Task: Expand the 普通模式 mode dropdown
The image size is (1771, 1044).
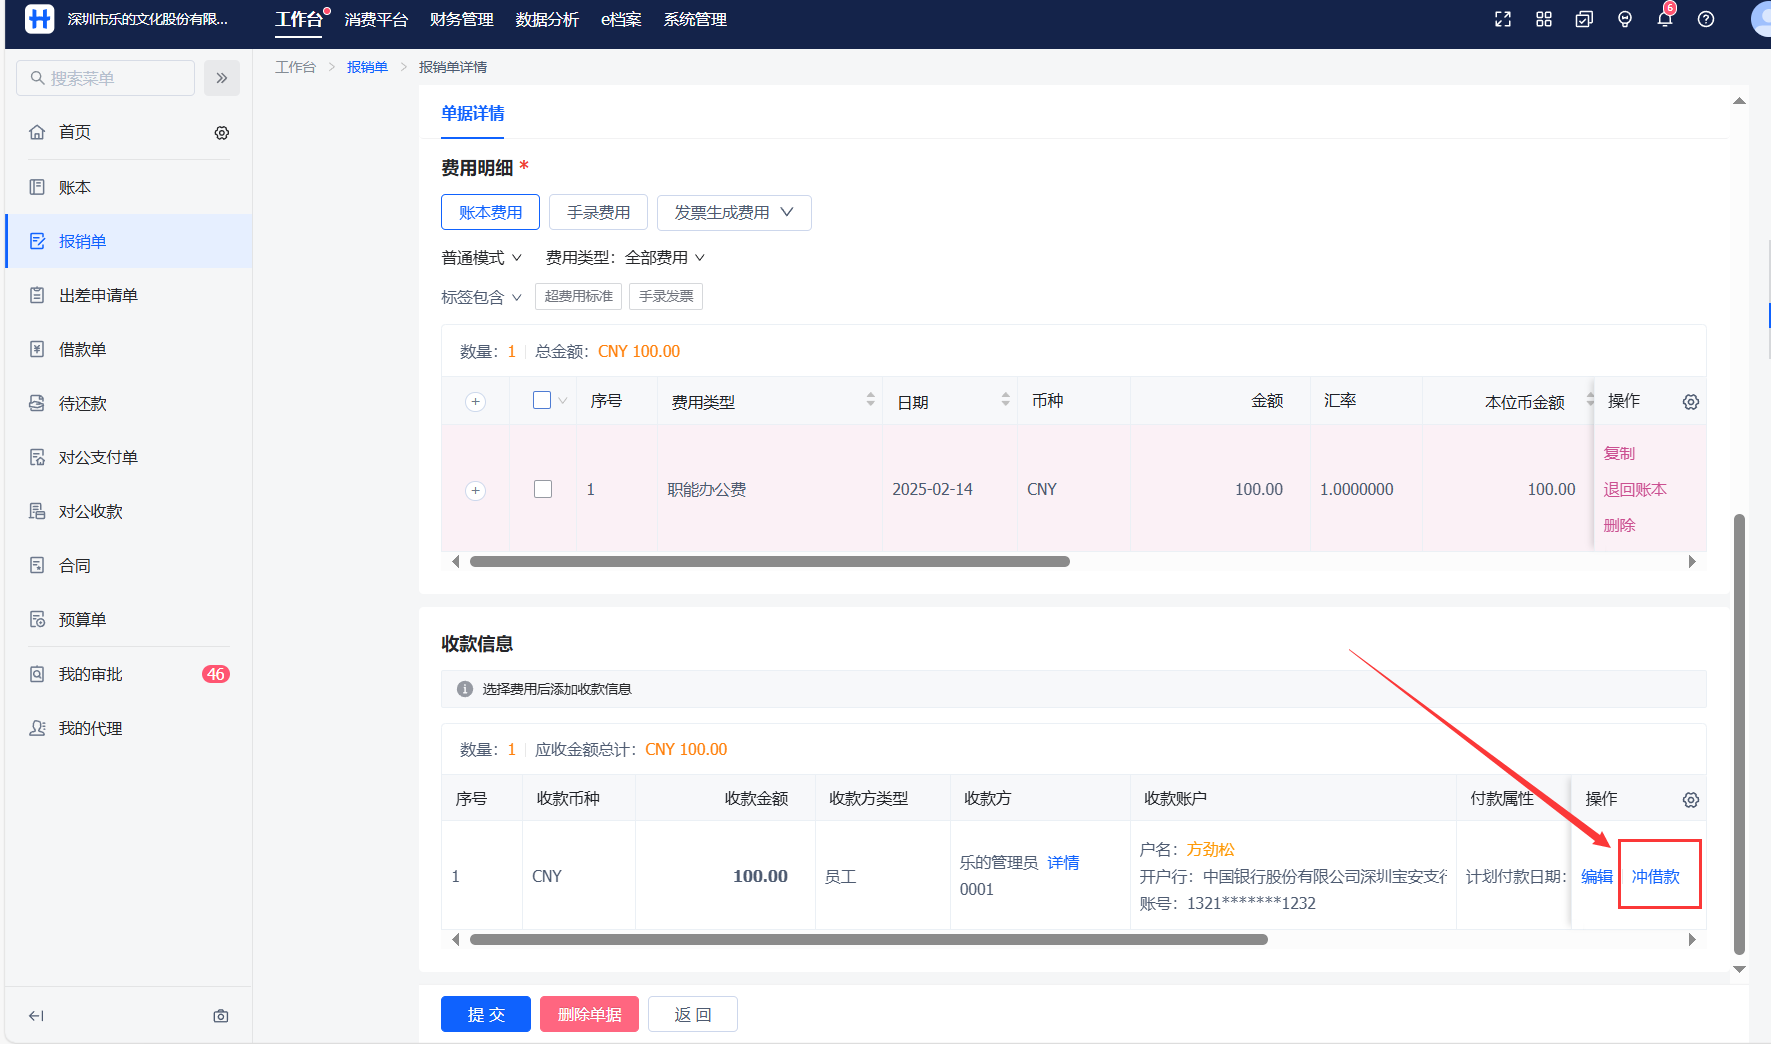Action: click(481, 258)
